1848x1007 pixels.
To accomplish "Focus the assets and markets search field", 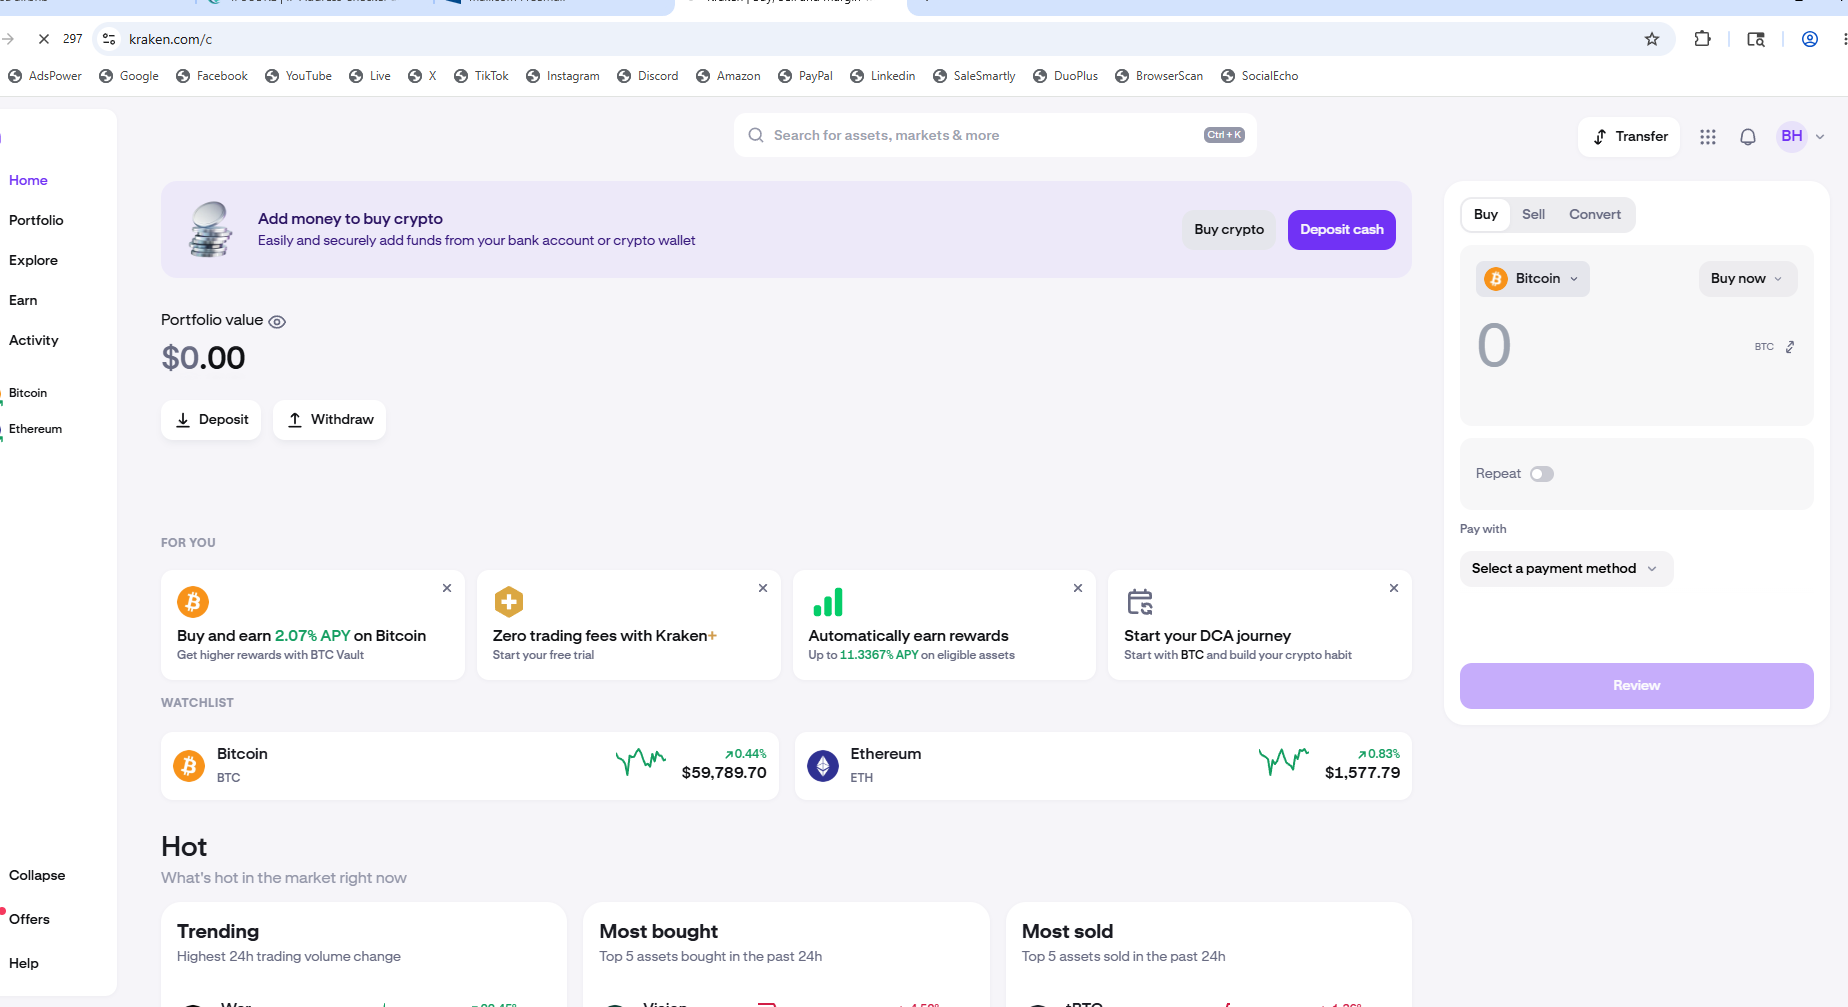I will pyautogui.click(x=995, y=135).
